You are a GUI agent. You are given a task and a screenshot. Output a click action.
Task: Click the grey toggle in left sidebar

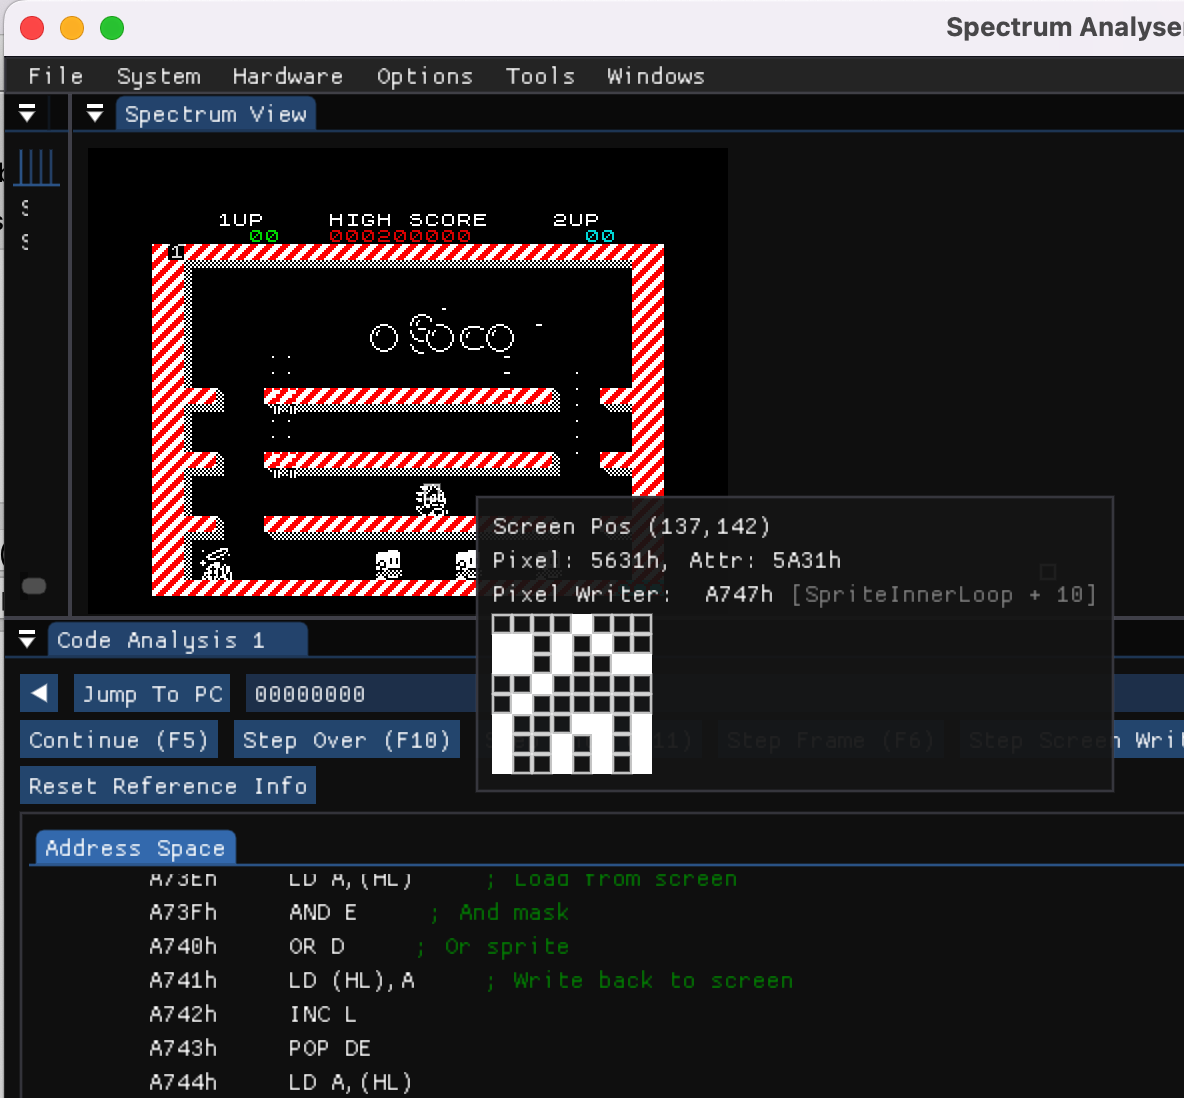tap(34, 586)
